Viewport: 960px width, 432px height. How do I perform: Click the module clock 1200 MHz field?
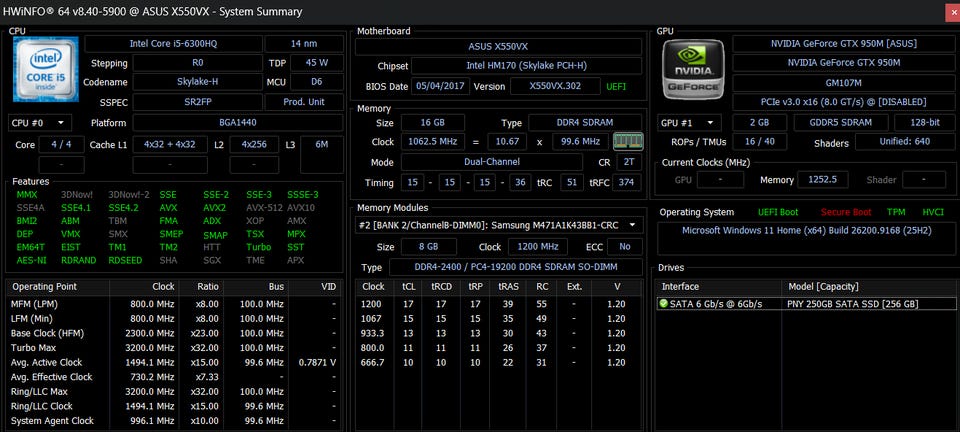(x=538, y=247)
